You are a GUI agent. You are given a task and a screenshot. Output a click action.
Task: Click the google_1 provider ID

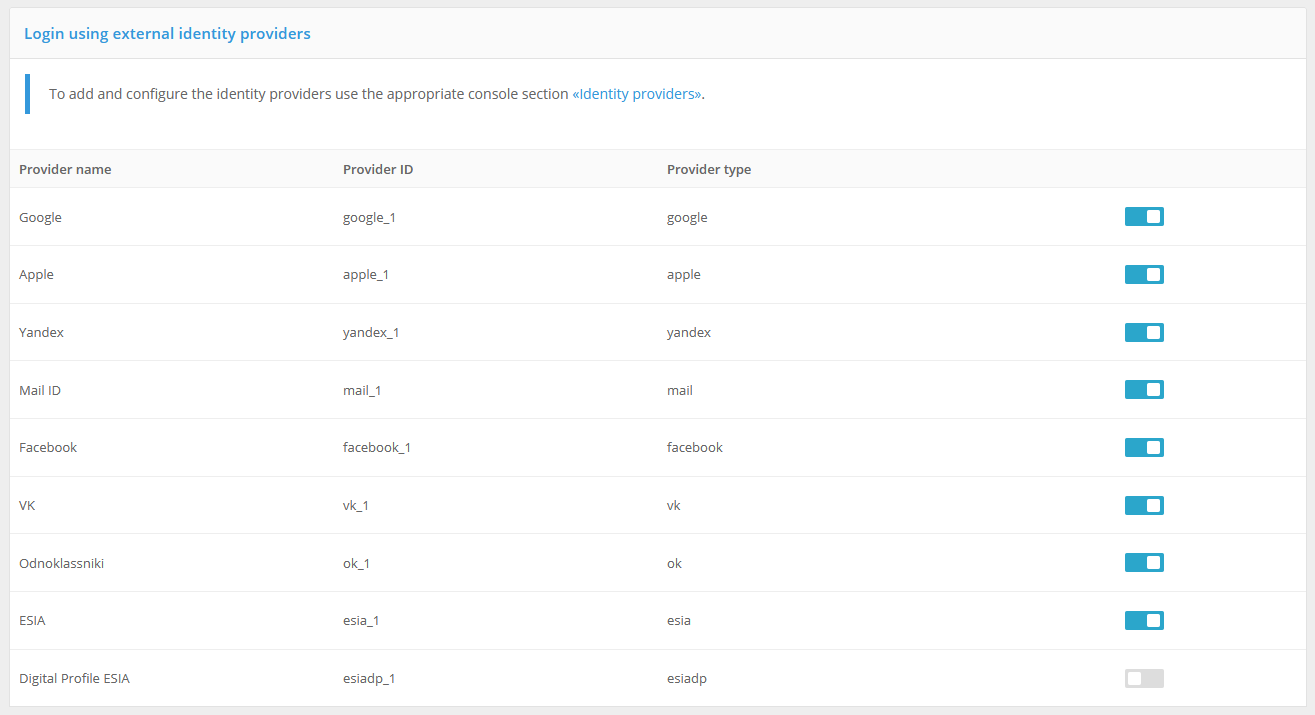369,217
